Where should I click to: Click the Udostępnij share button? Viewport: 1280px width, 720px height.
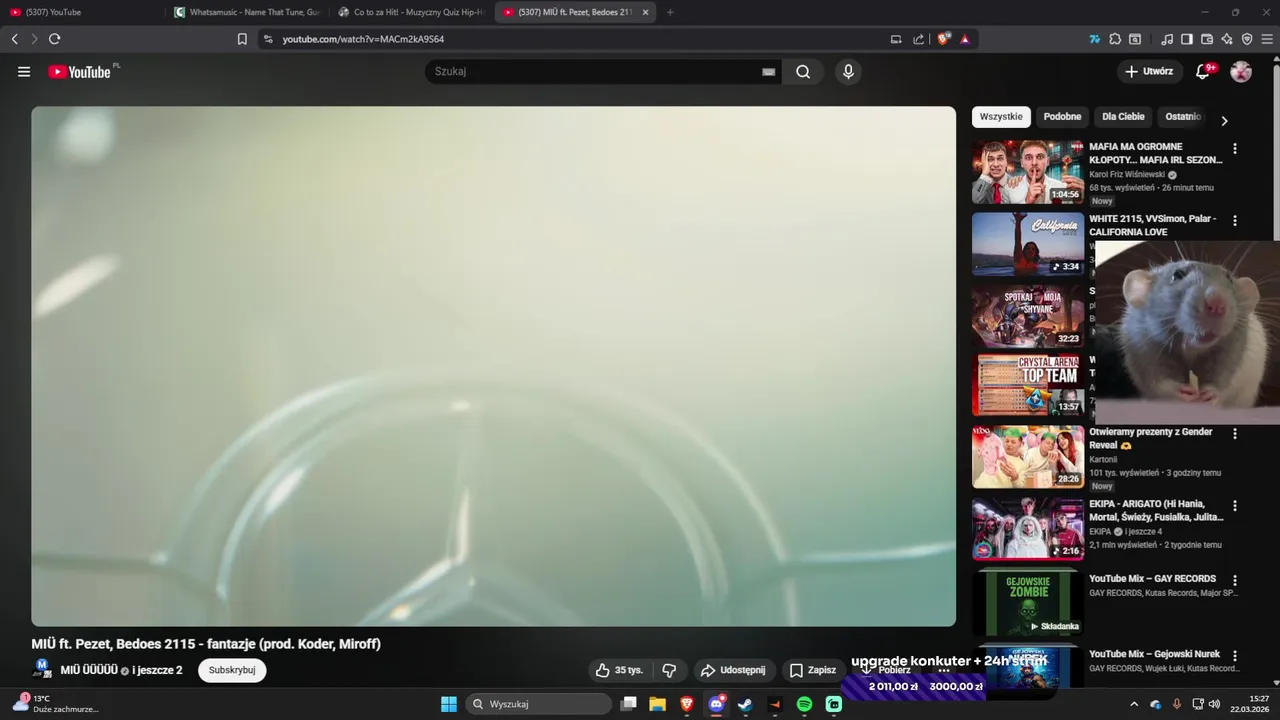(x=733, y=670)
